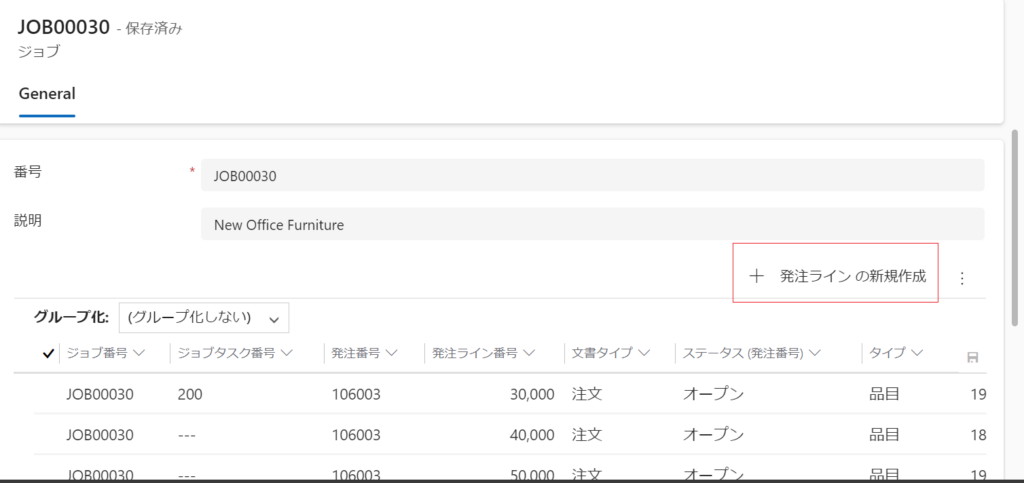Expand the ジョブタスク番号 column sort menu

click(x=286, y=353)
